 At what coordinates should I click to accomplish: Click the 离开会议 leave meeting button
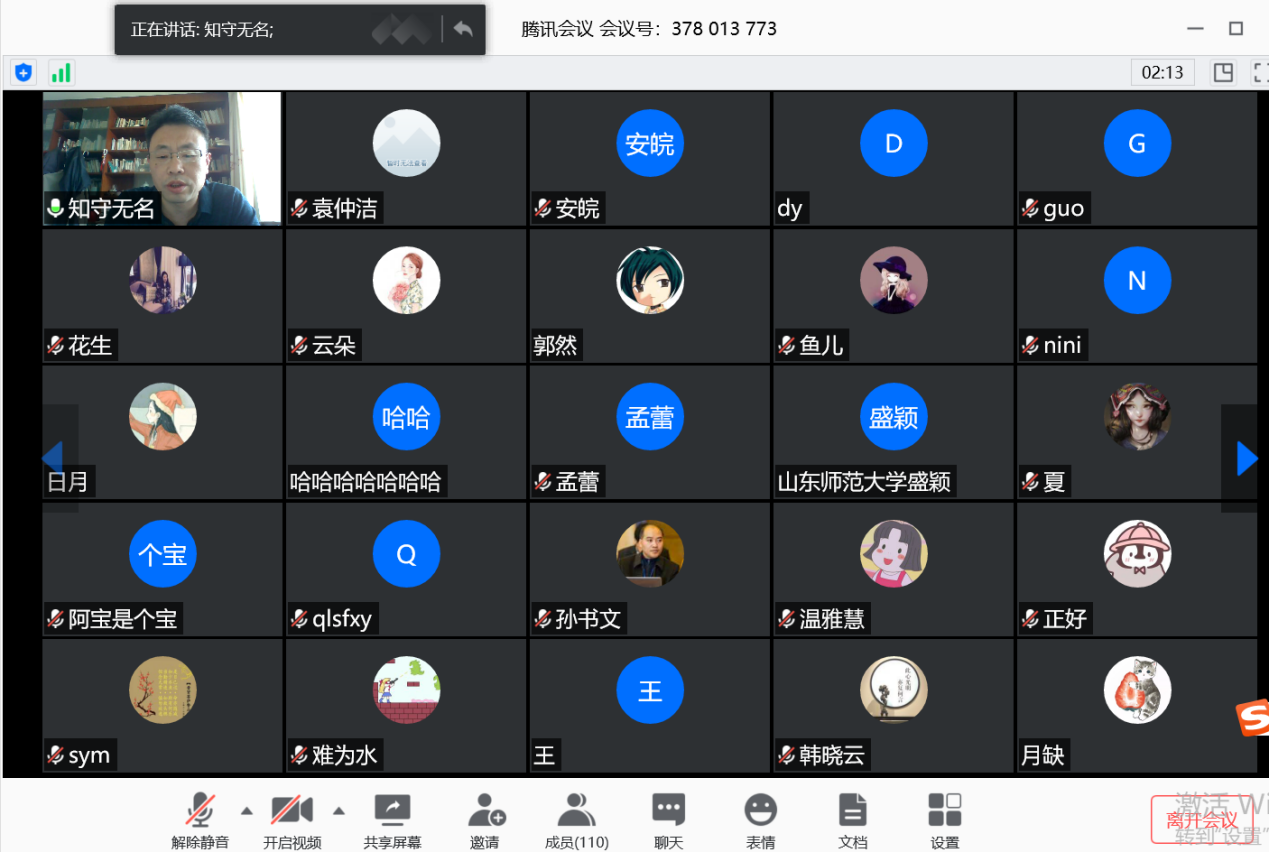tap(1201, 820)
